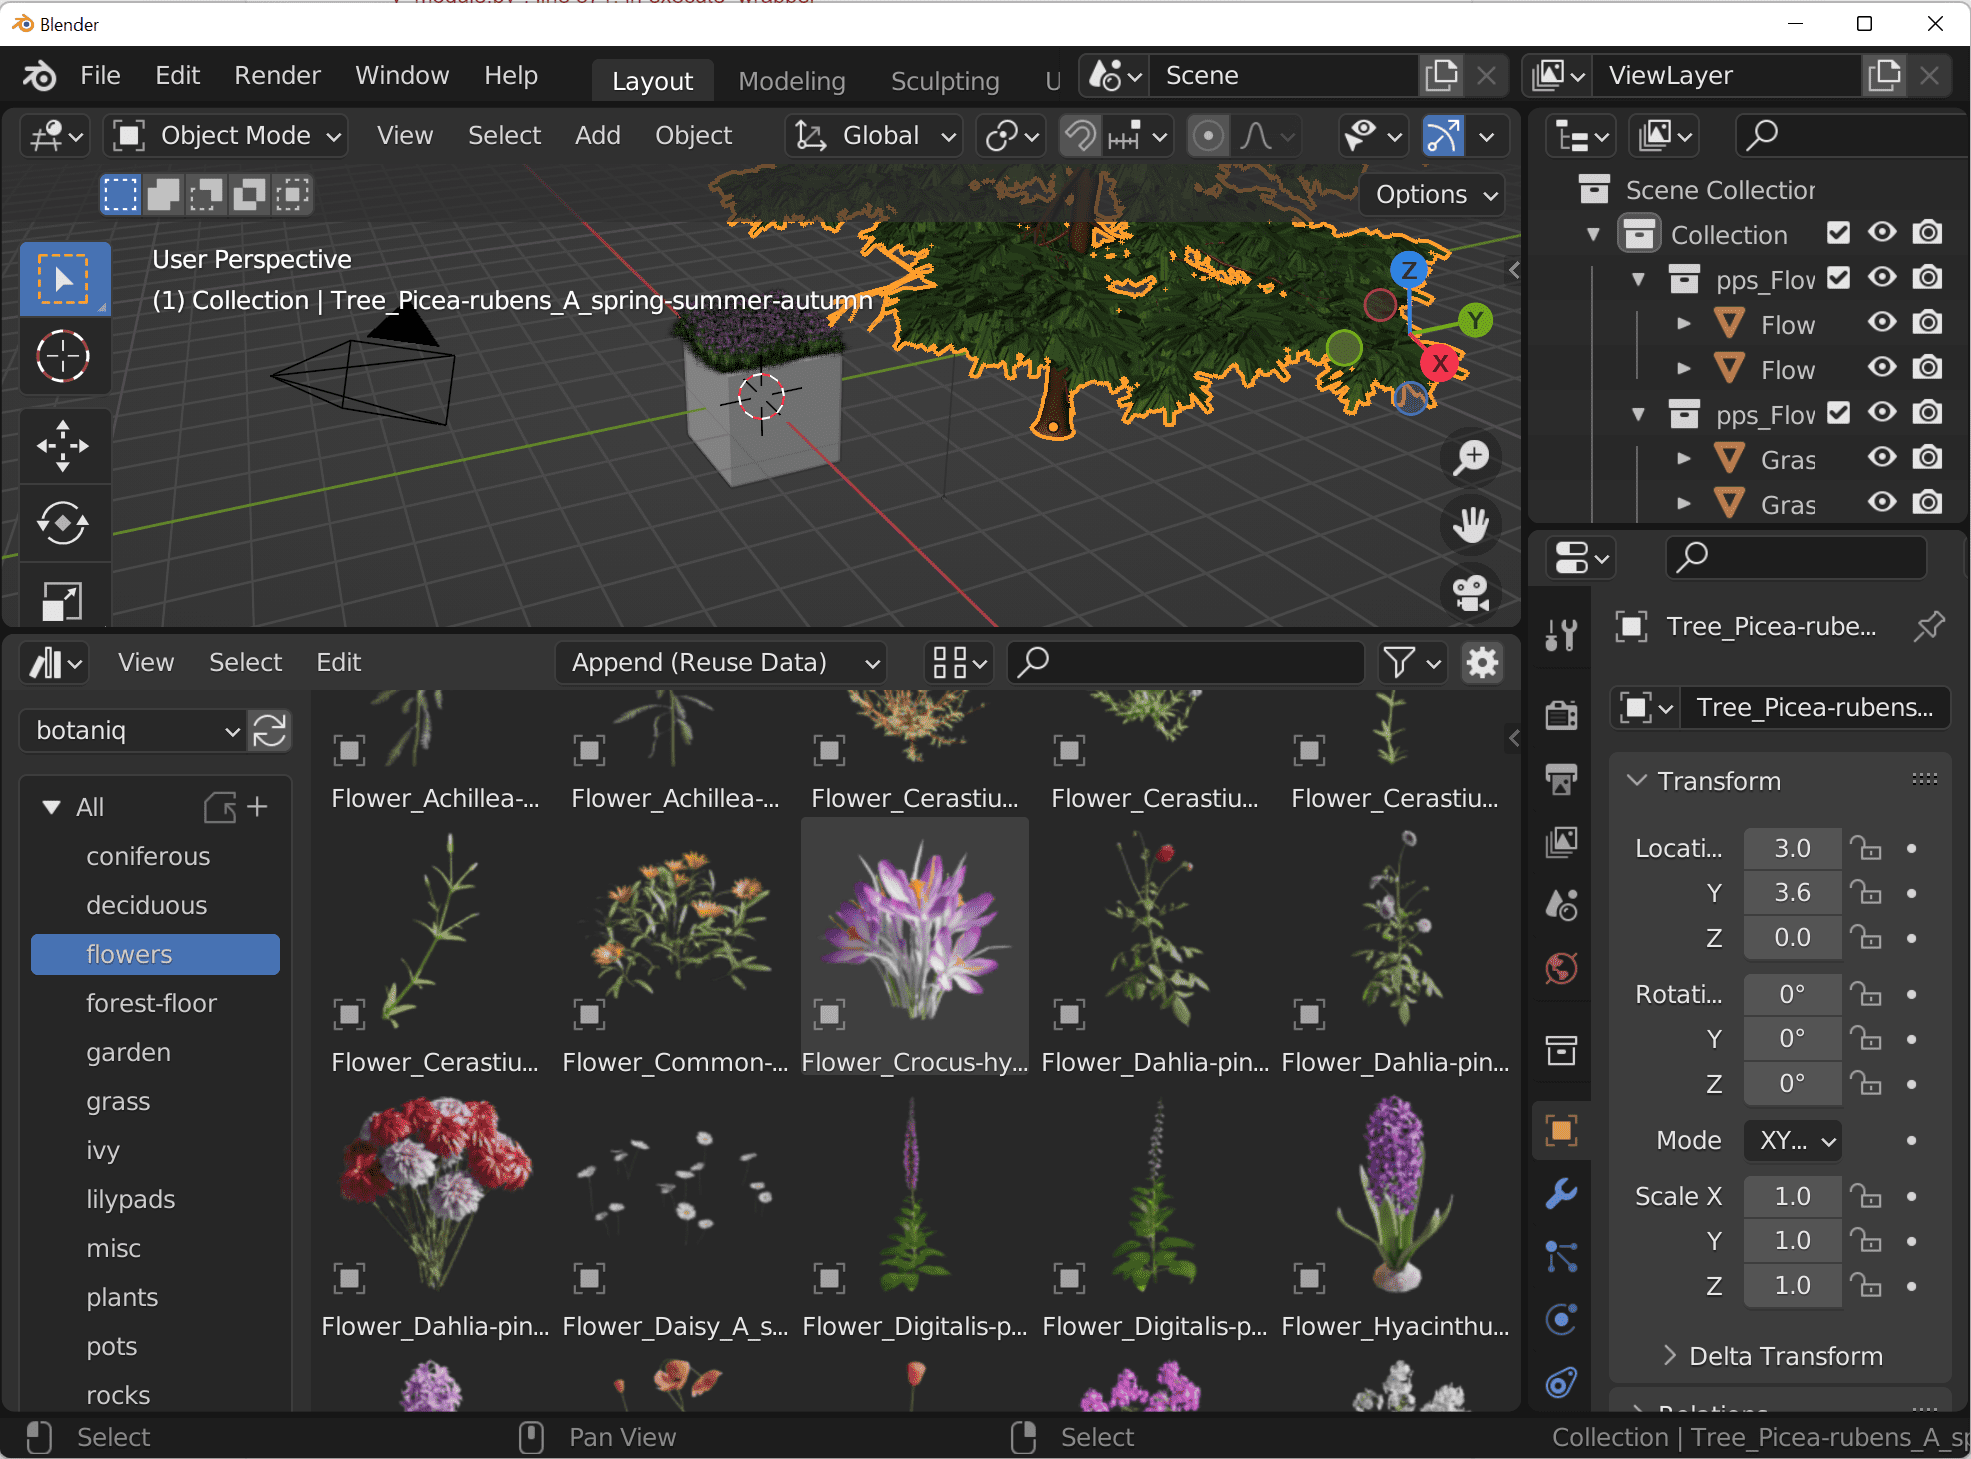Toggle first pps_Flow collection checkbox
The height and width of the screenshot is (1459, 1971).
coord(1838,278)
